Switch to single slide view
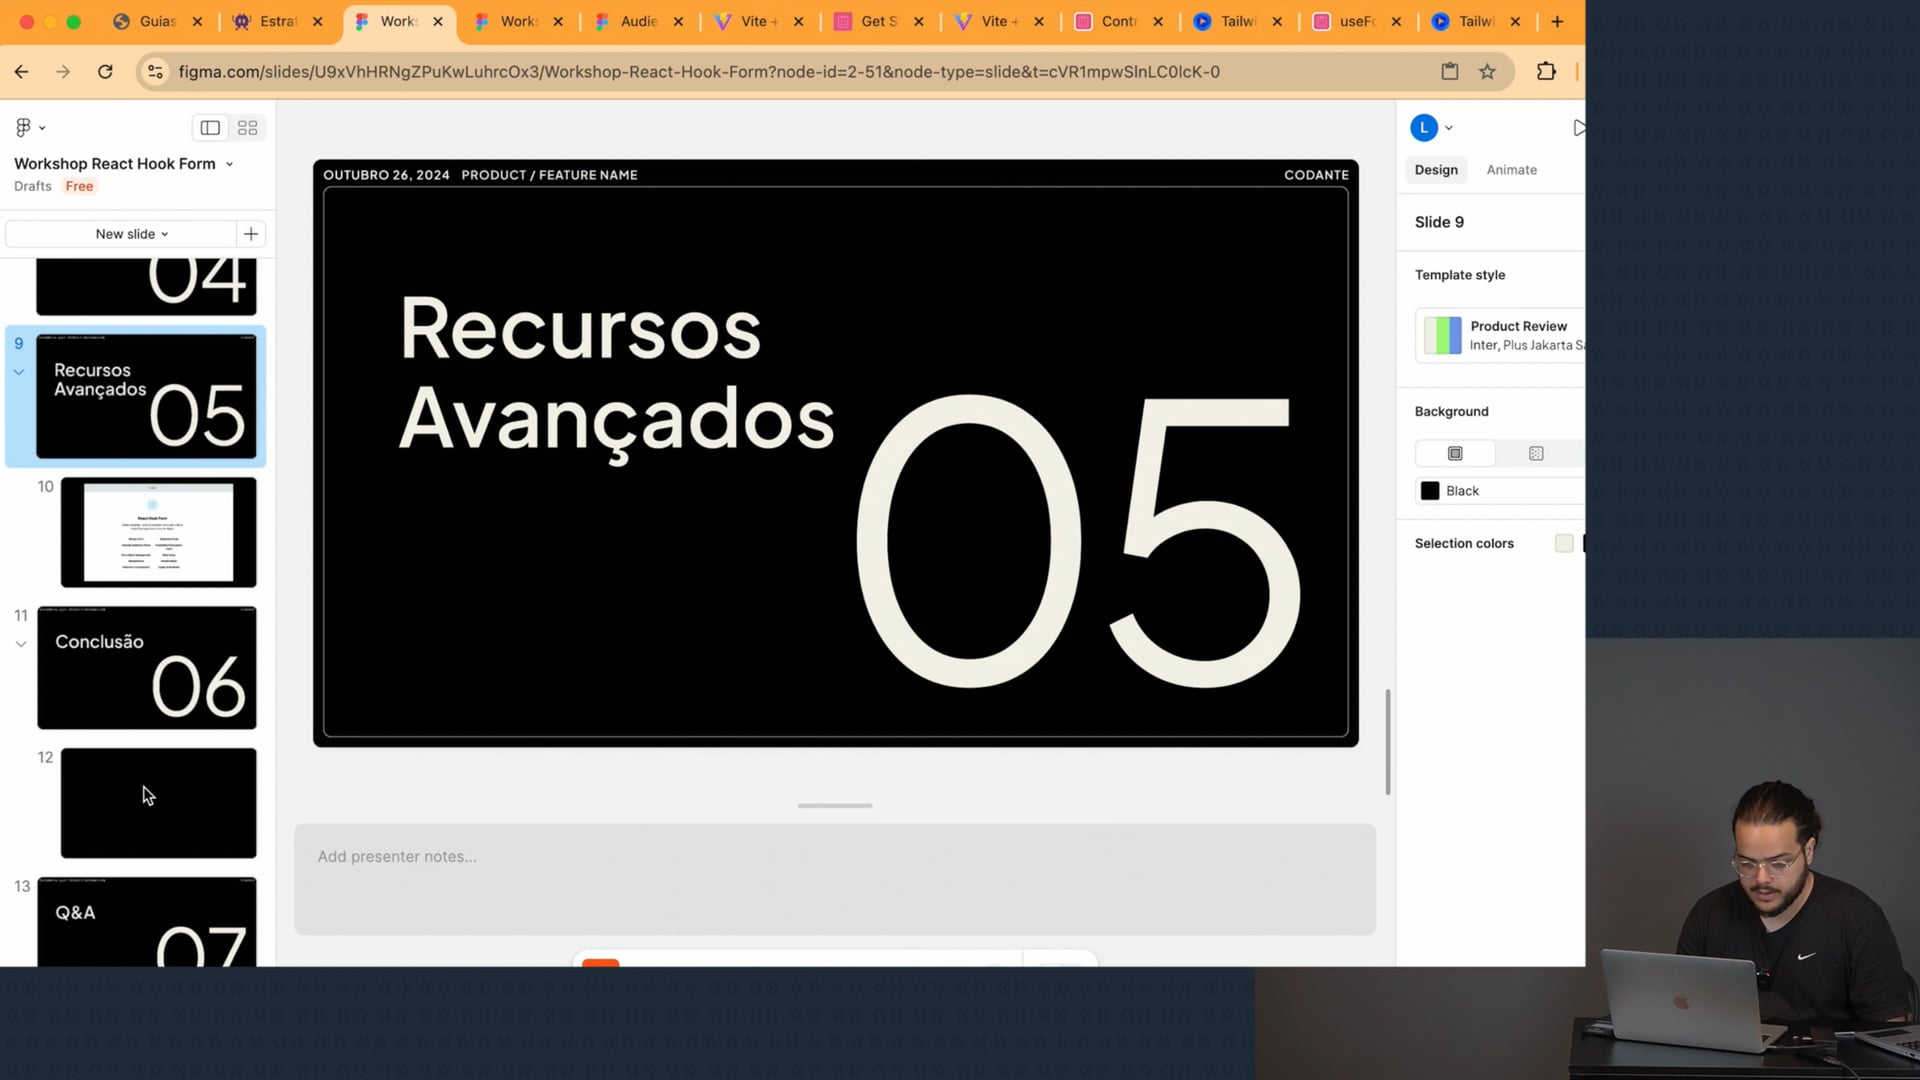Viewport: 1920px width, 1080px height. click(x=210, y=128)
